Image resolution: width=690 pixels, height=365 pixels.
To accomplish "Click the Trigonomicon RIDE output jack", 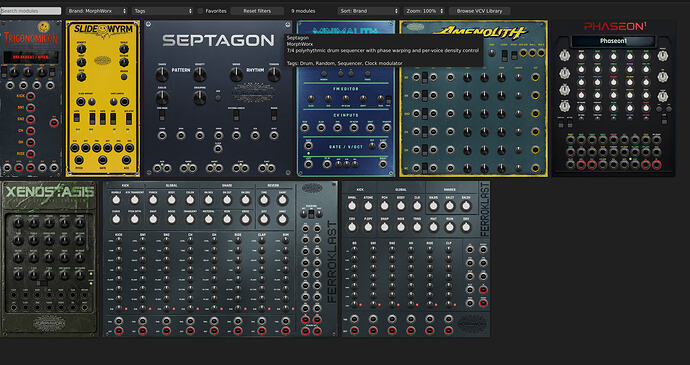I will pos(31,154).
